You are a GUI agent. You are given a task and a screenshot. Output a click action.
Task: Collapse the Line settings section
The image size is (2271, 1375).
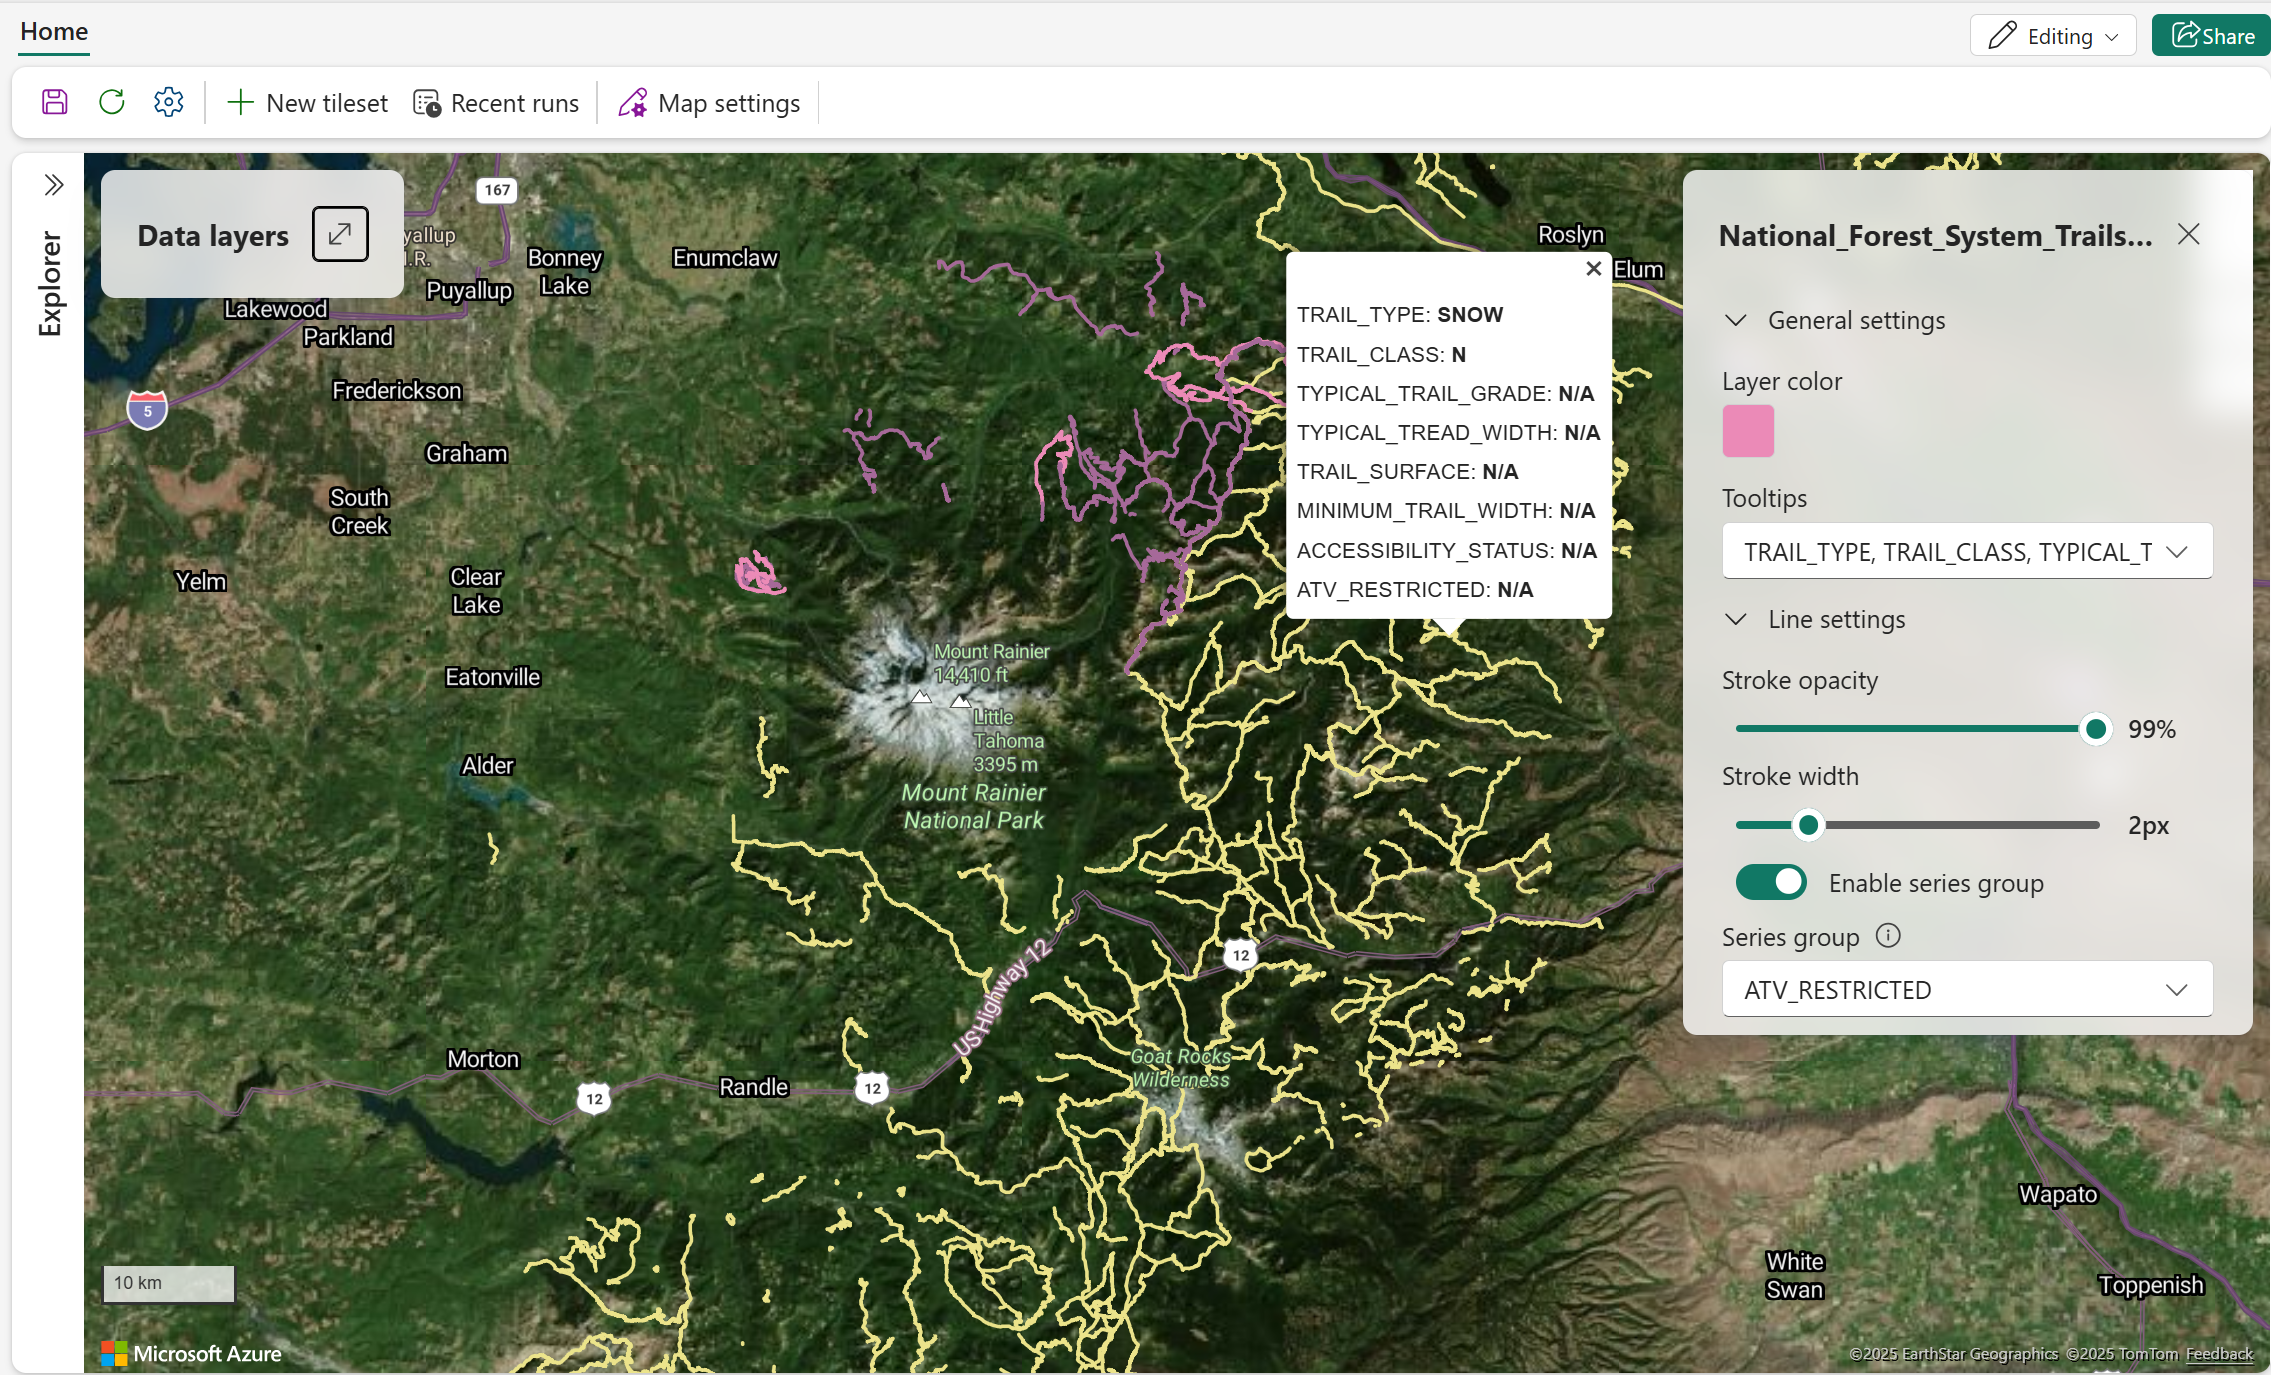click(1737, 619)
